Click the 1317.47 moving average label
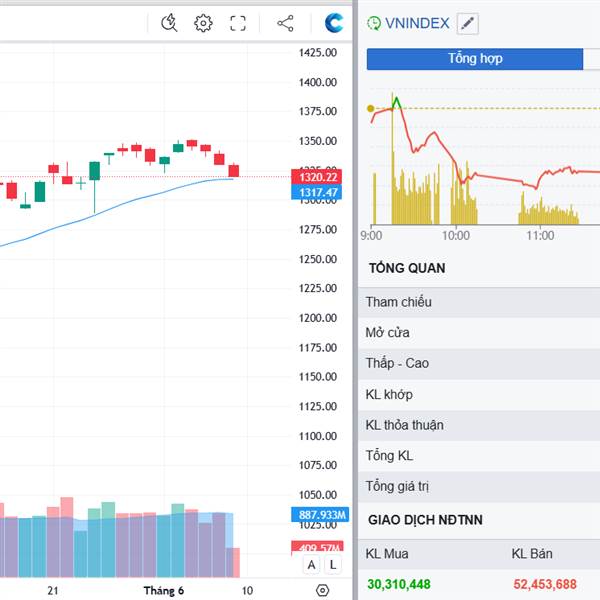The height and width of the screenshot is (600, 600). [x=316, y=192]
